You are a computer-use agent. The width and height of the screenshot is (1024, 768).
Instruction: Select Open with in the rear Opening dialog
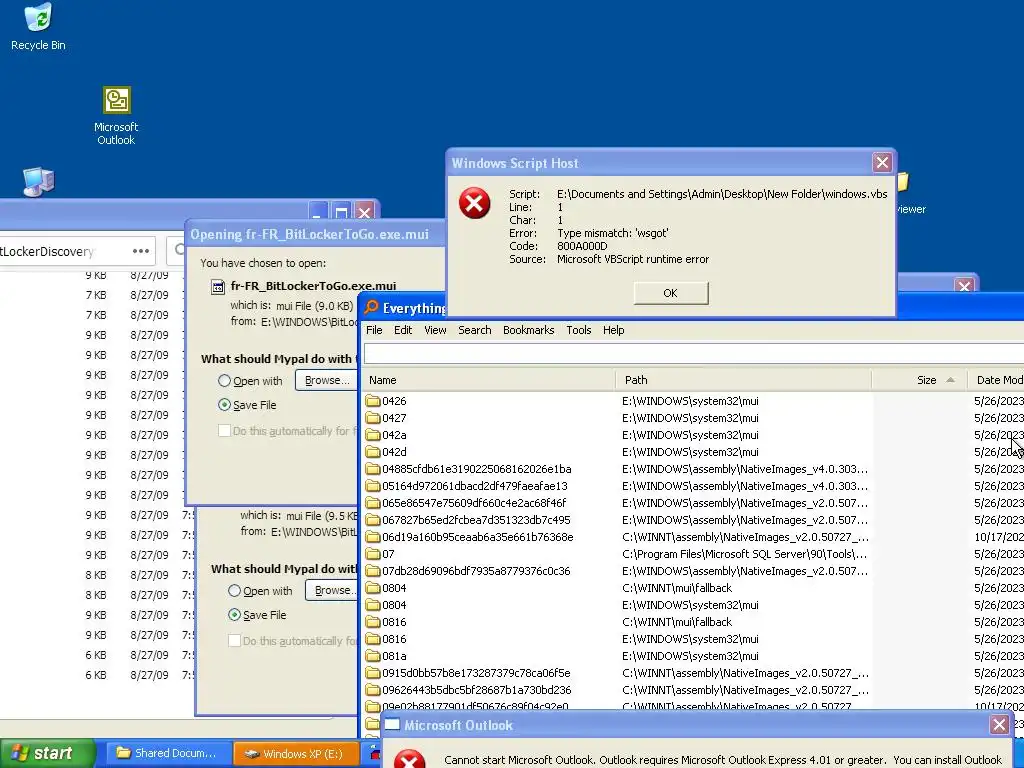click(234, 591)
